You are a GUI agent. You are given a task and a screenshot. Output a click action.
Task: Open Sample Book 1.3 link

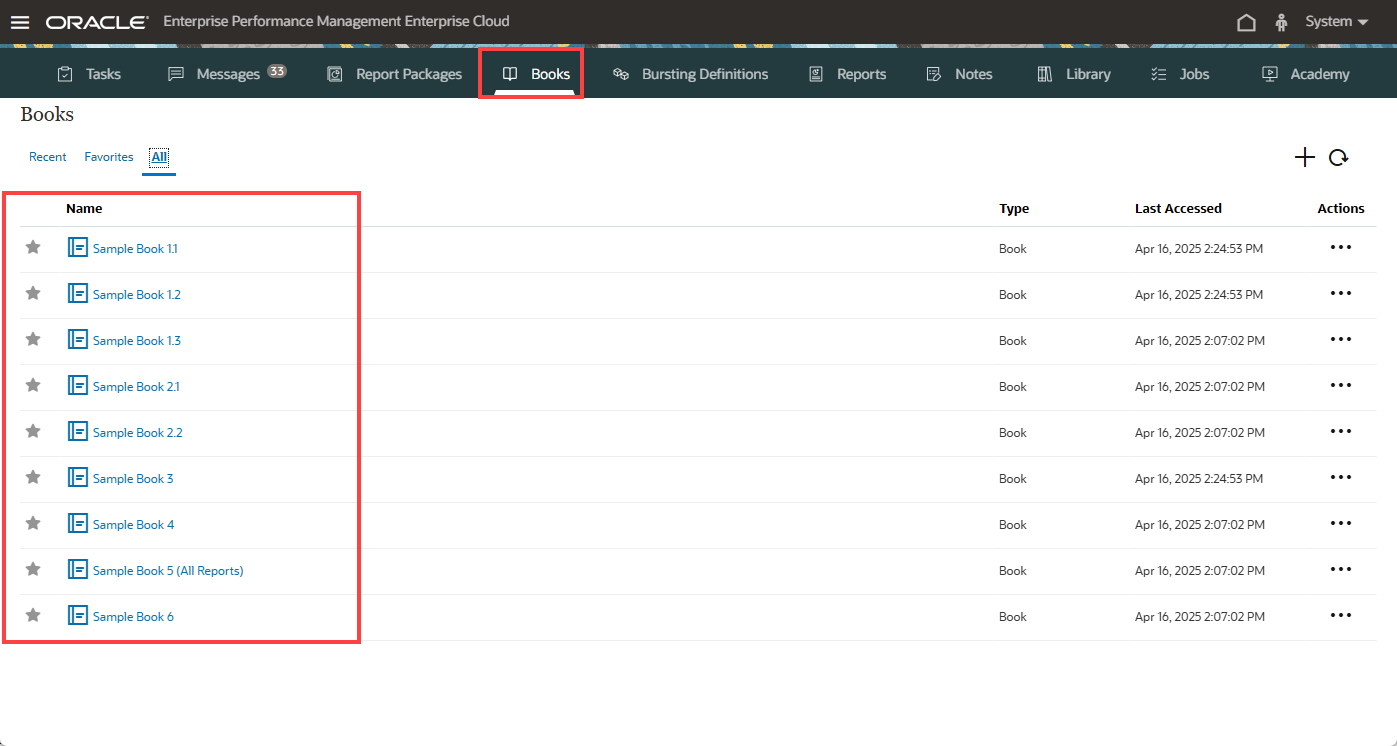pos(137,341)
